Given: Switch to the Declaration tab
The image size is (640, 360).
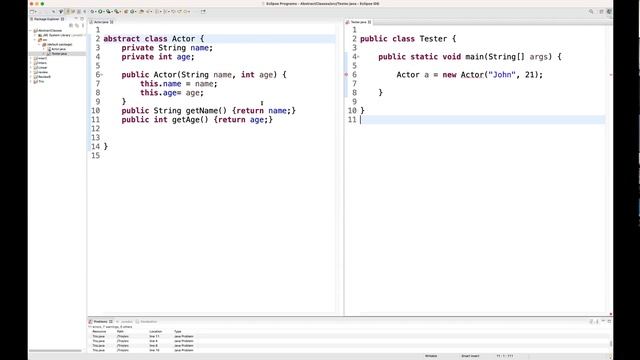Looking at the screenshot, I should tap(146, 322).
